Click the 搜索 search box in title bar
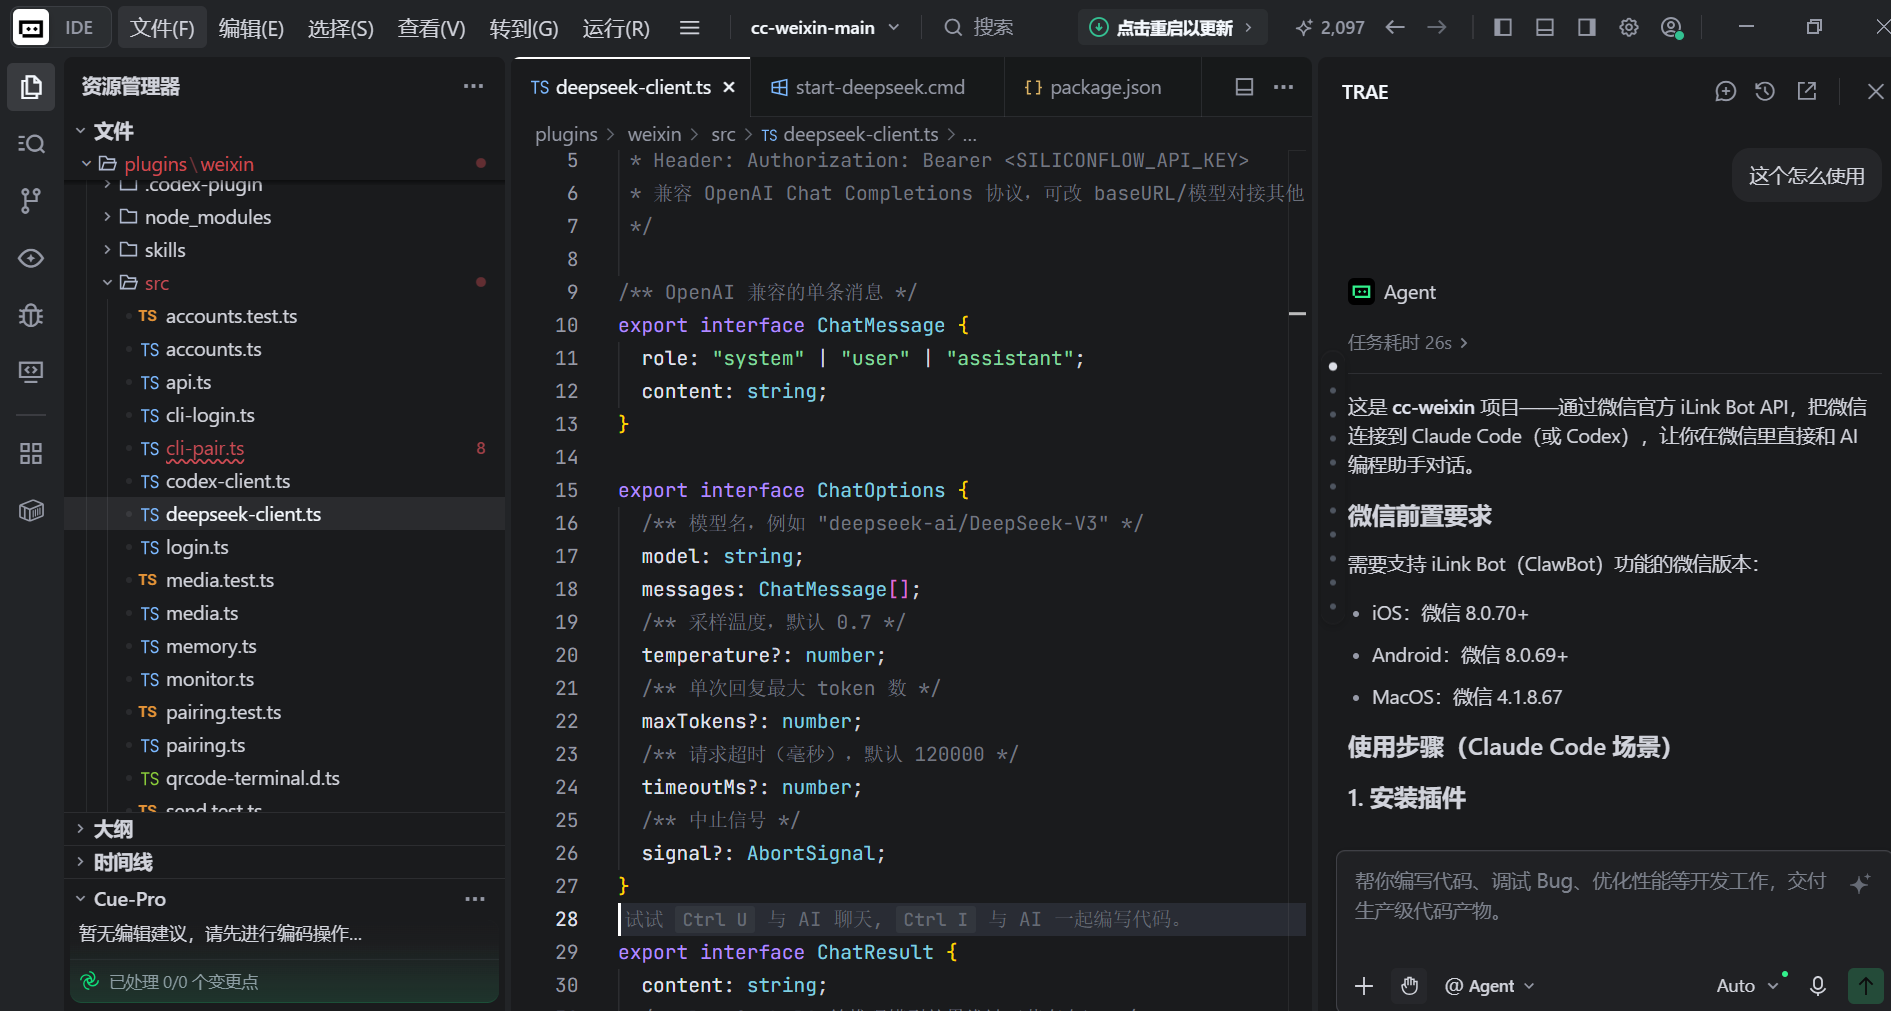The height and width of the screenshot is (1011, 1891). [980, 28]
